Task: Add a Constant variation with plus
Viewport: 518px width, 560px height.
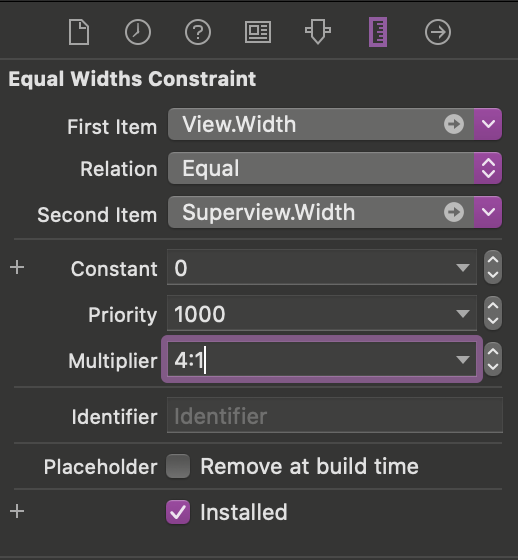Action: (x=17, y=268)
